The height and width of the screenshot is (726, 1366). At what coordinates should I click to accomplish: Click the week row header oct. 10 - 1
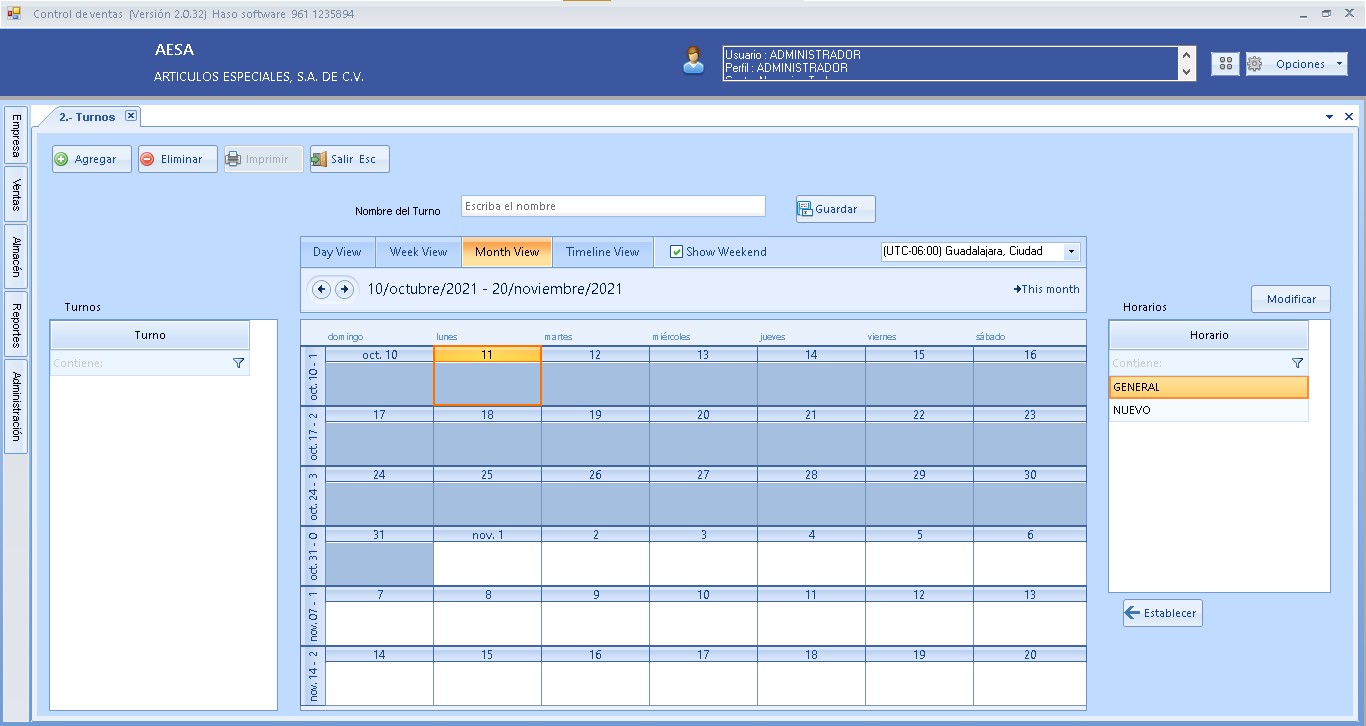(313, 376)
